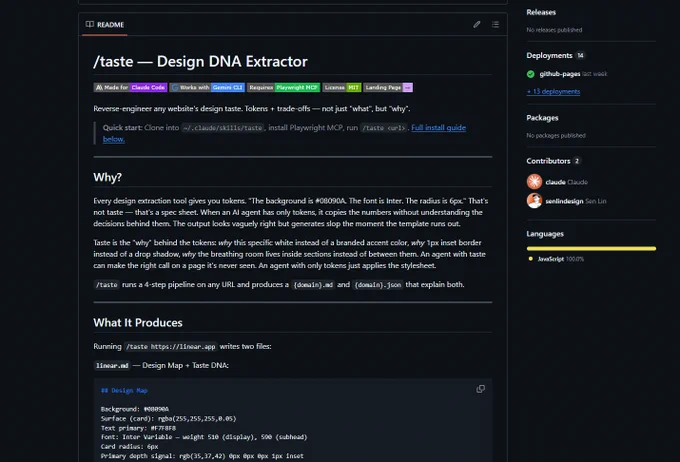Click the Works with Gemini CLI badge

tap(207, 88)
